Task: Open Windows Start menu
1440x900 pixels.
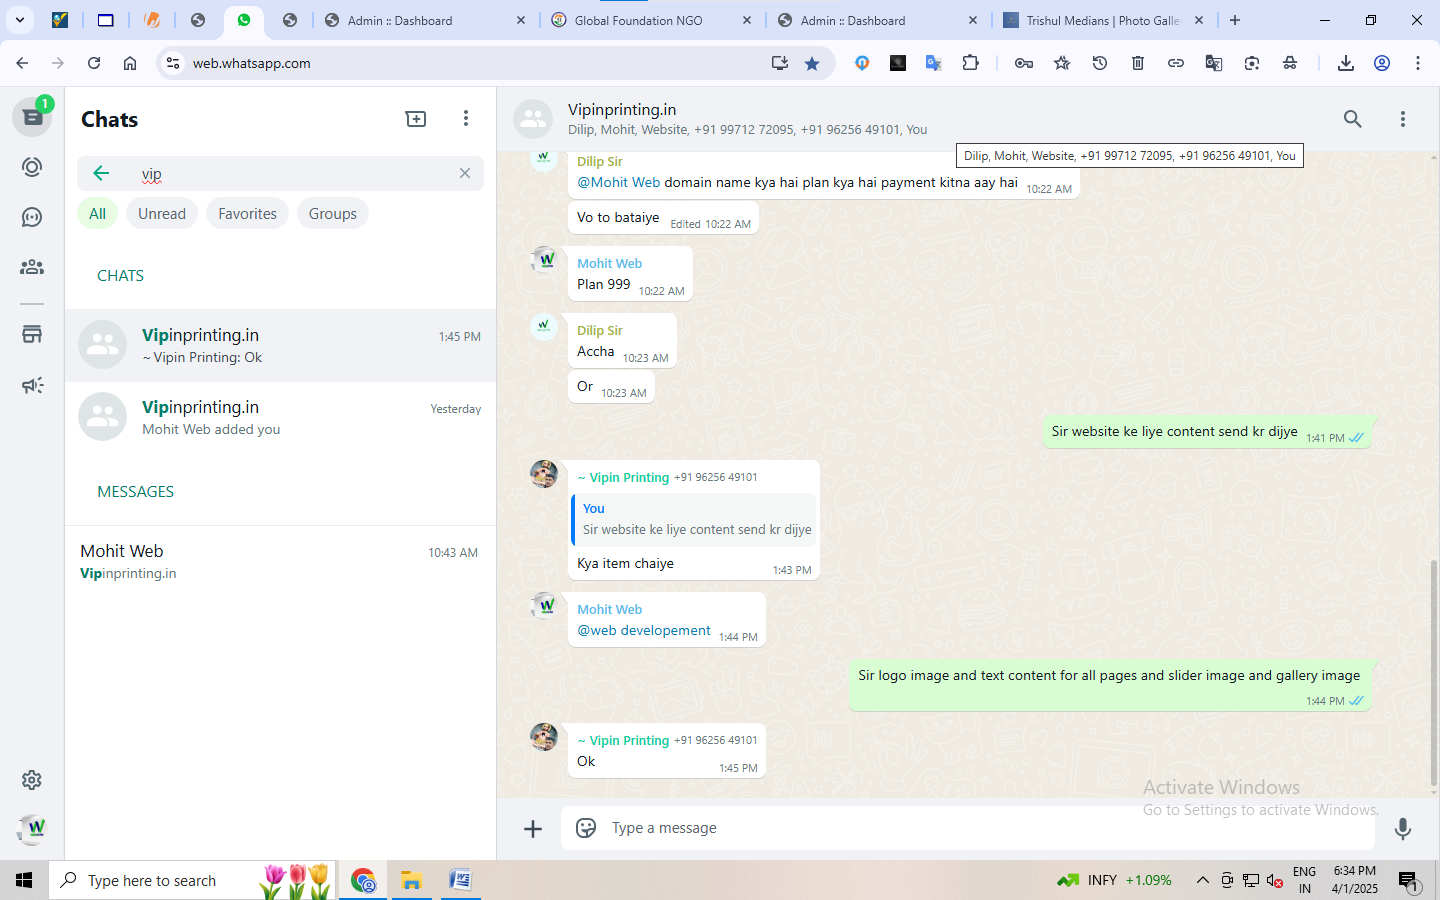Action: tap(24, 880)
